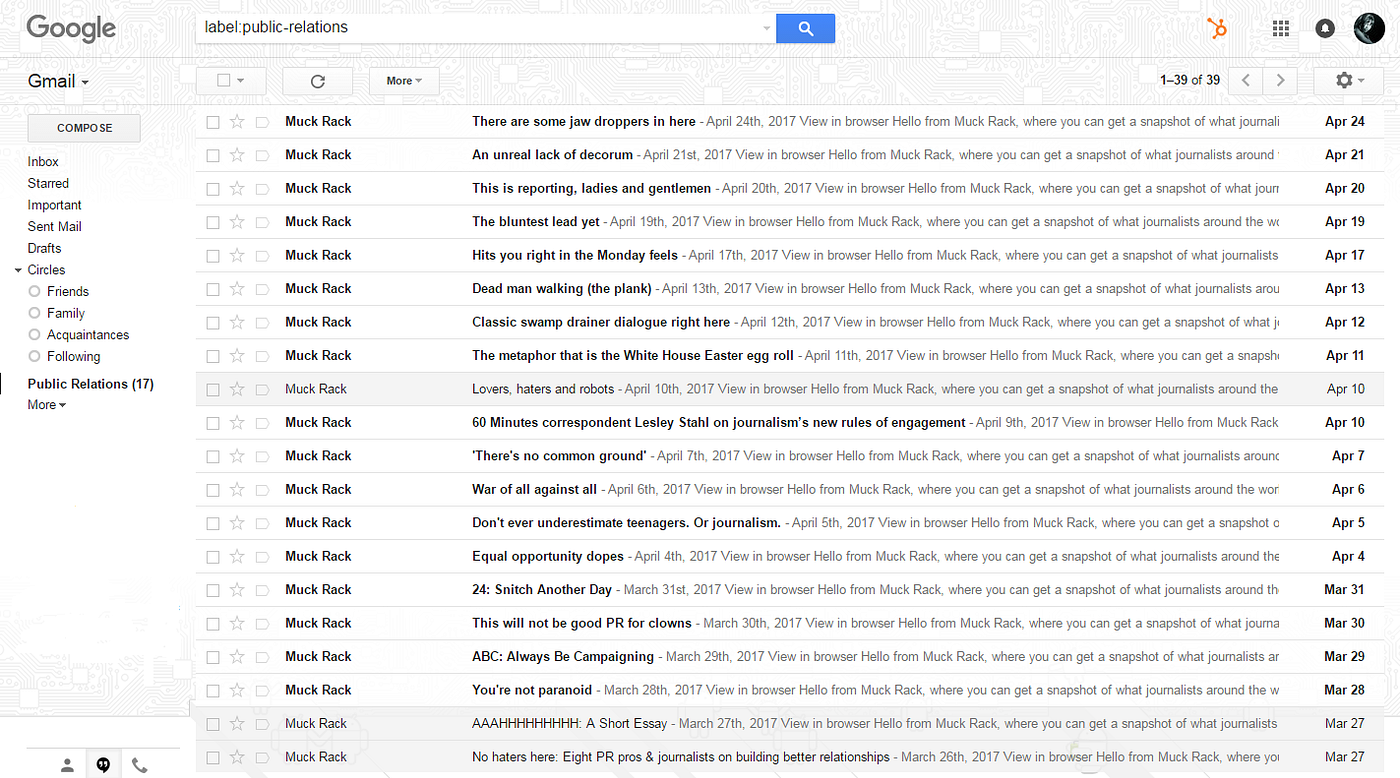
Task: Show search options arrow in search box
Action: pyautogui.click(x=767, y=28)
